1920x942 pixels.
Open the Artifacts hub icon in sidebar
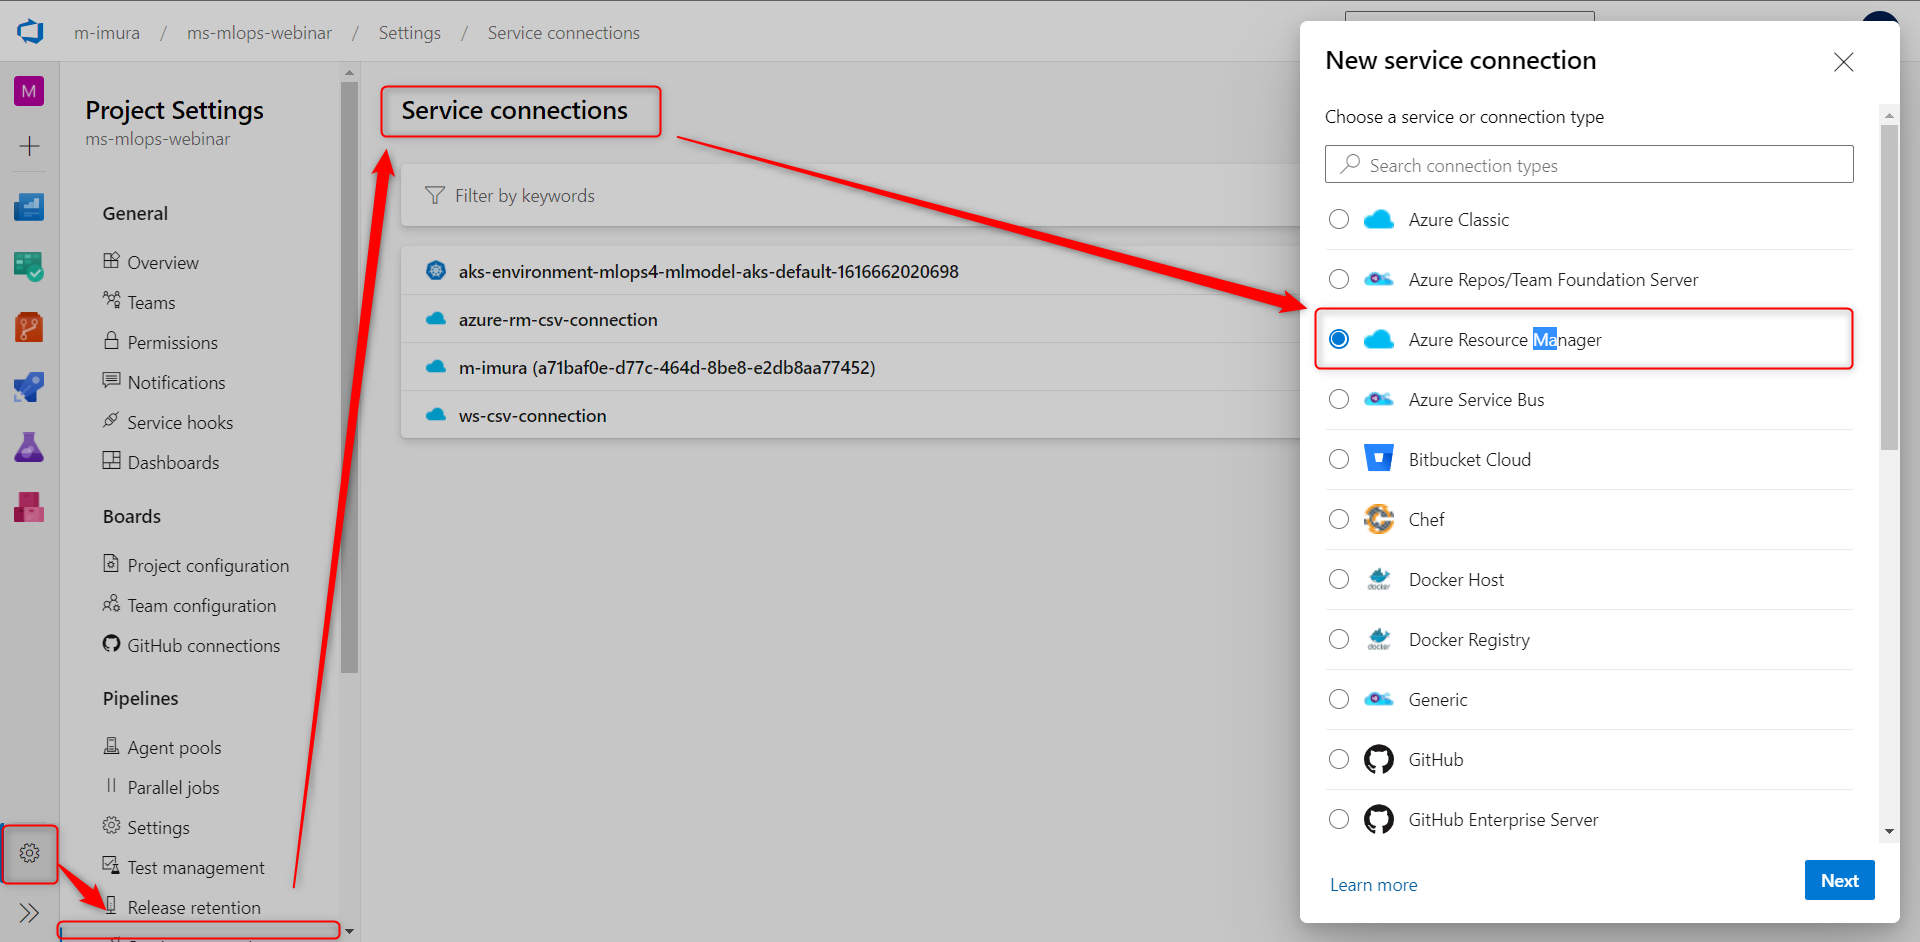pos(29,507)
